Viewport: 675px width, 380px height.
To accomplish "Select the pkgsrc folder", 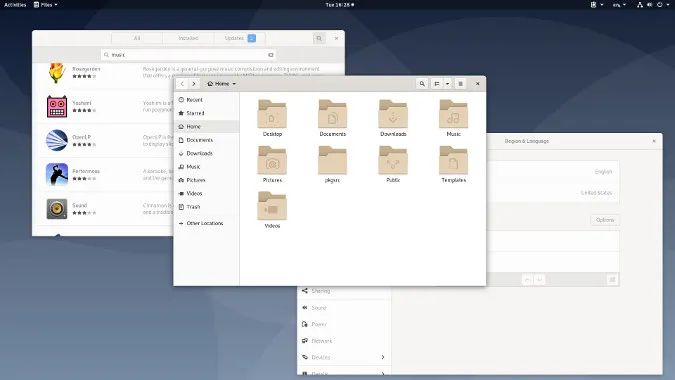I will click(332, 164).
